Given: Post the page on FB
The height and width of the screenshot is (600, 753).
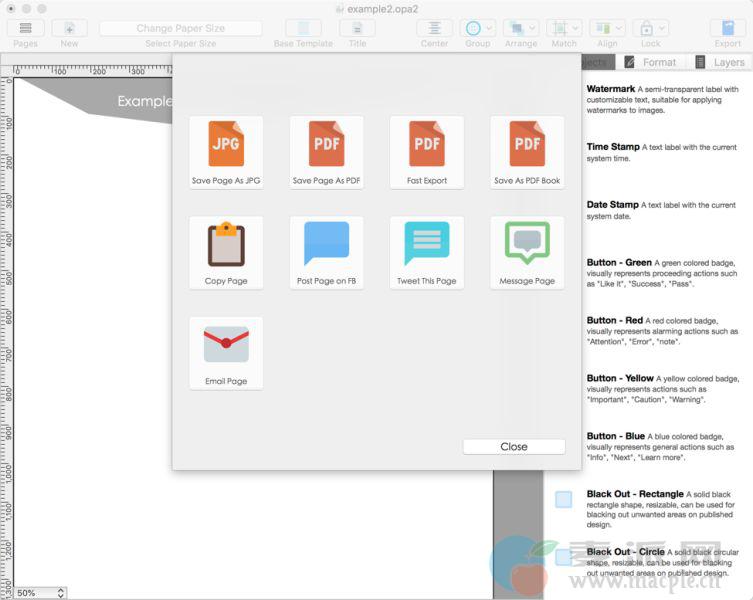Looking at the screenshot, I should [326, 244].
